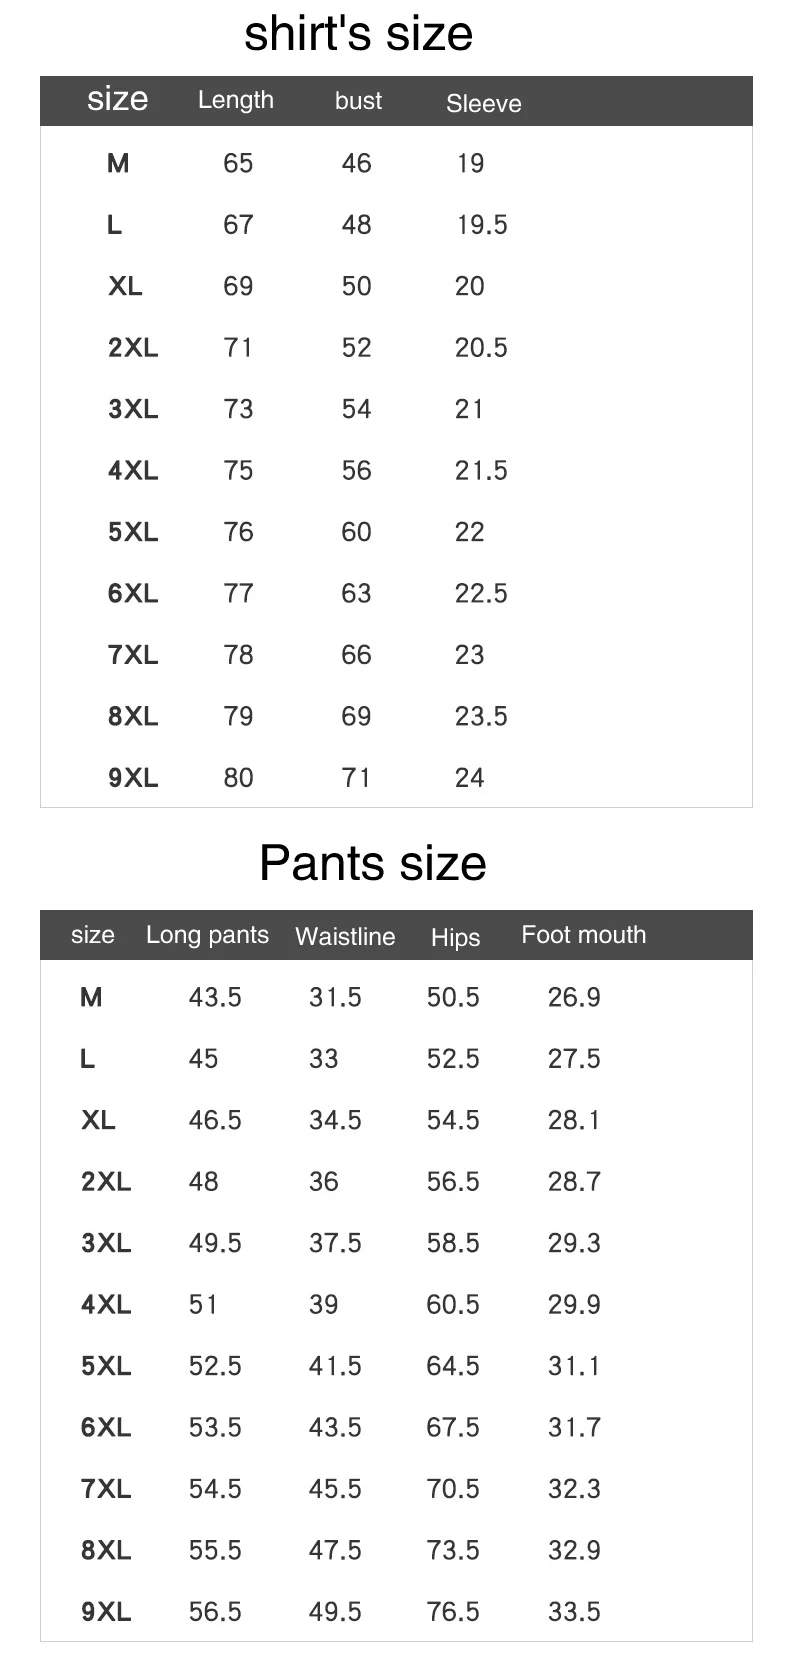Click the size header in shirt table
Image resolution: width=790 pixels, height=1654 pixels.
click(x=117, y=99)
